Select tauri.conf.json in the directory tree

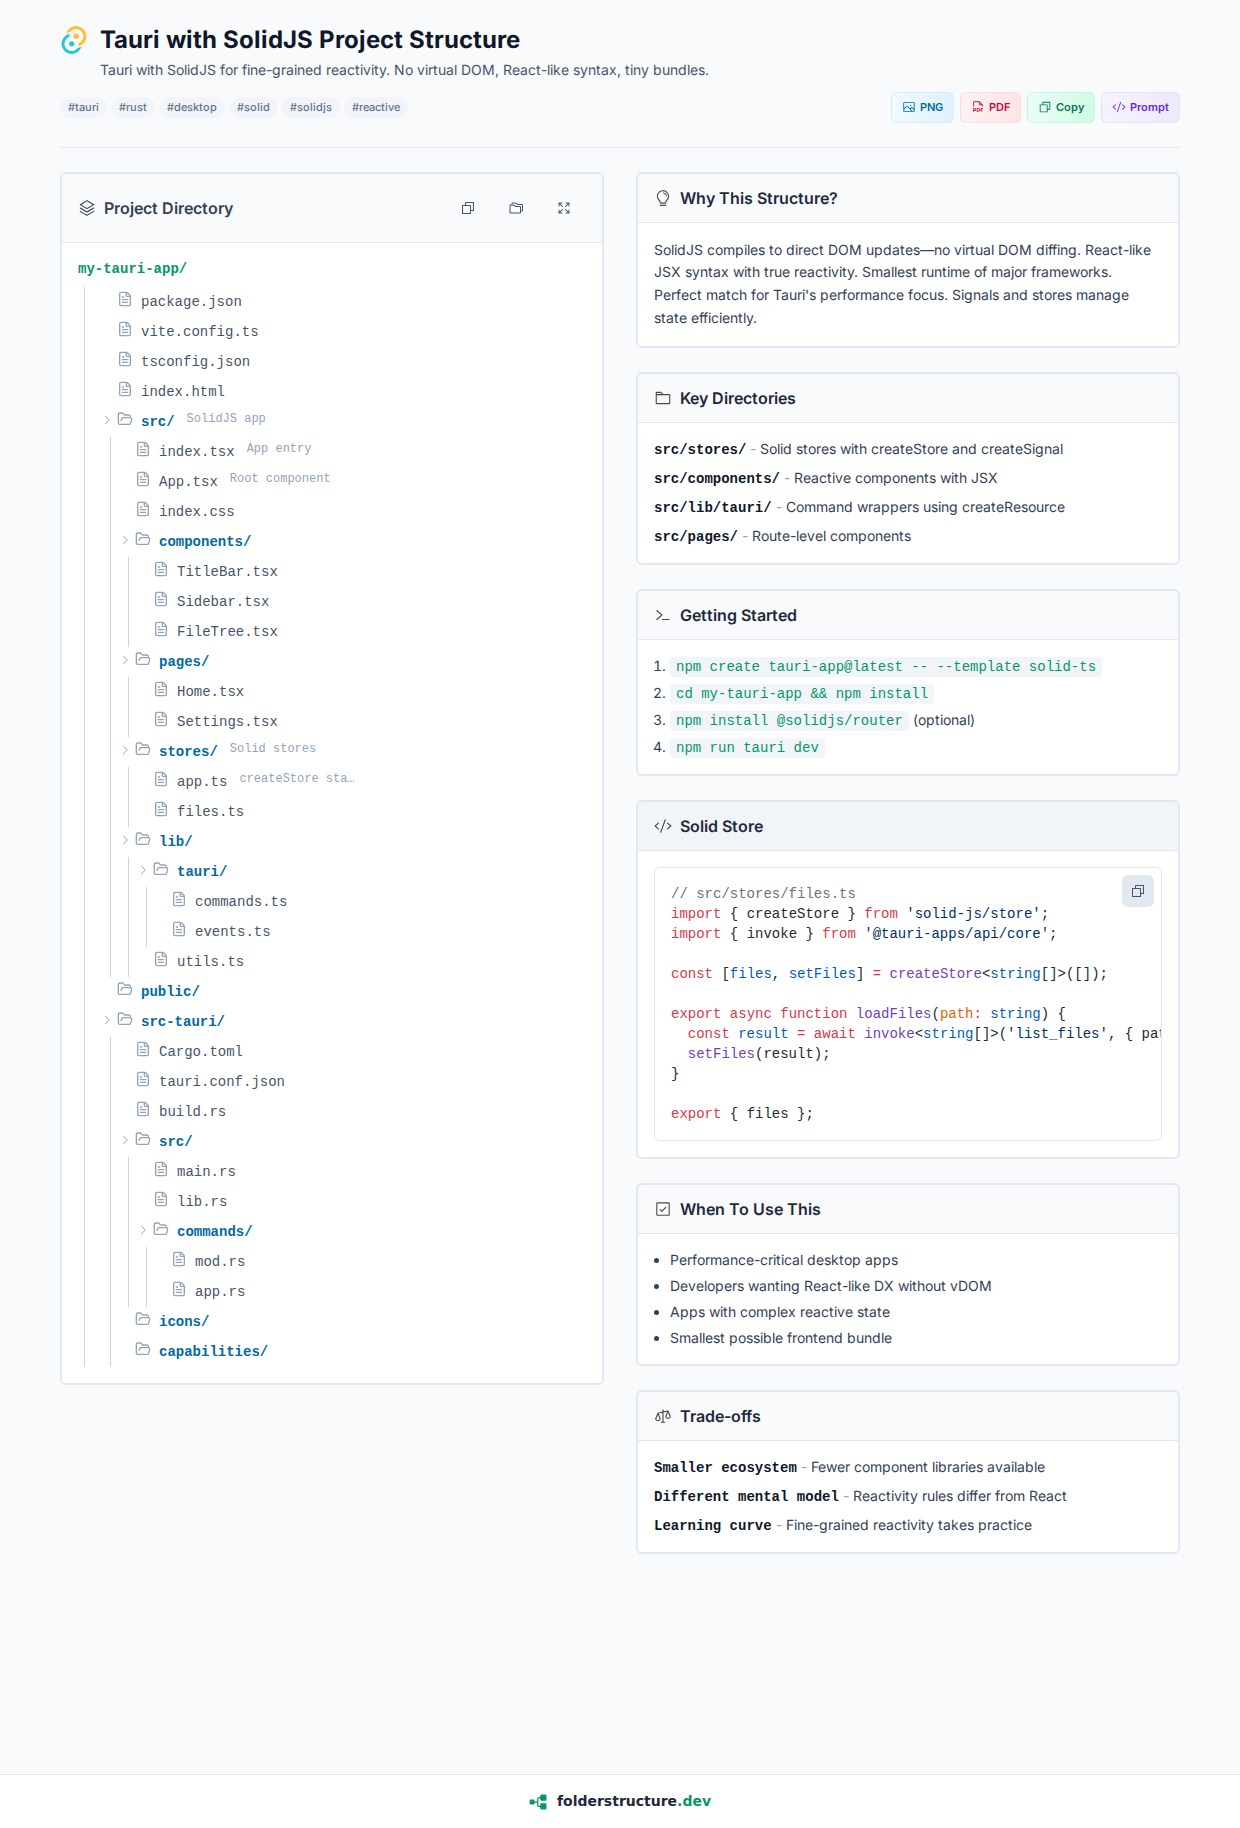(221, 1081)
